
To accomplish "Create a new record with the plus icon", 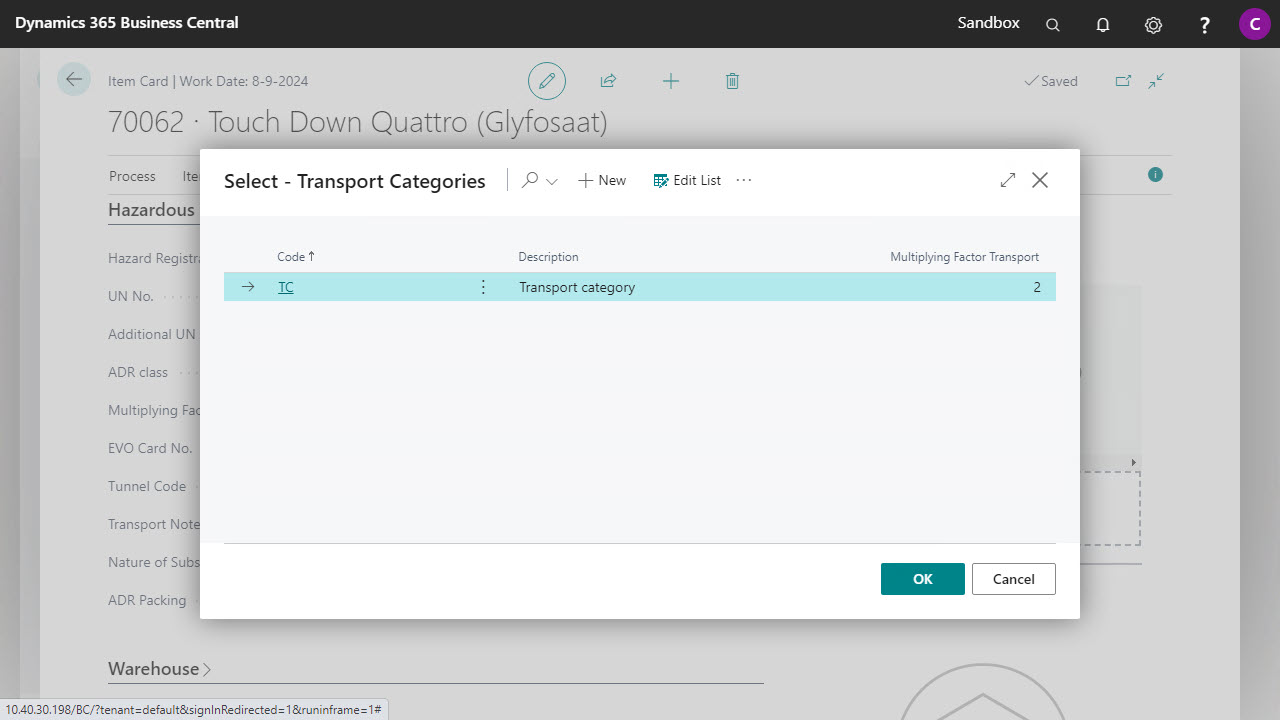I will pyautogui.click(x=671, y=81).
